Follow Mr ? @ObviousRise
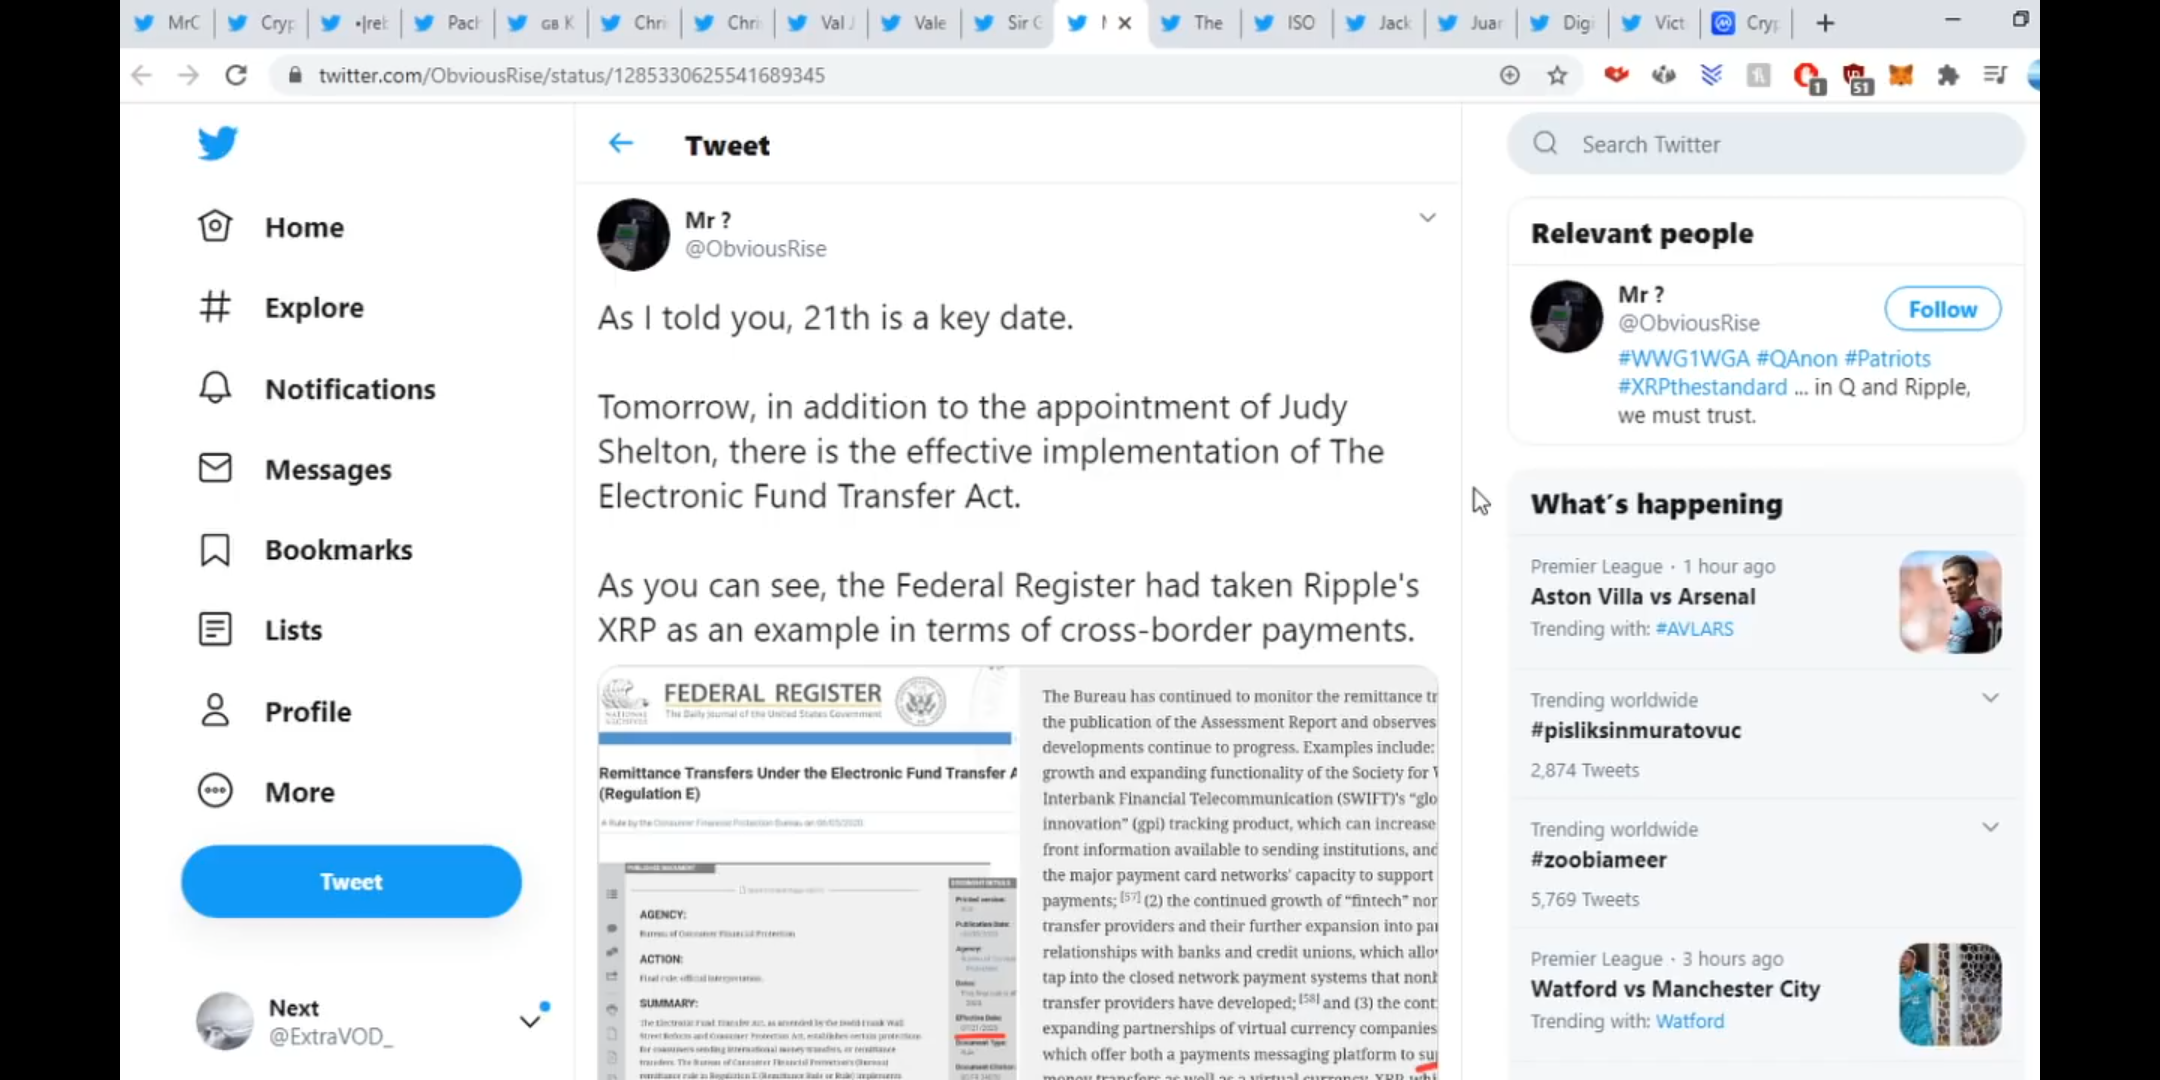The image size is (2160, 1080). click(x=1942, y=309)
